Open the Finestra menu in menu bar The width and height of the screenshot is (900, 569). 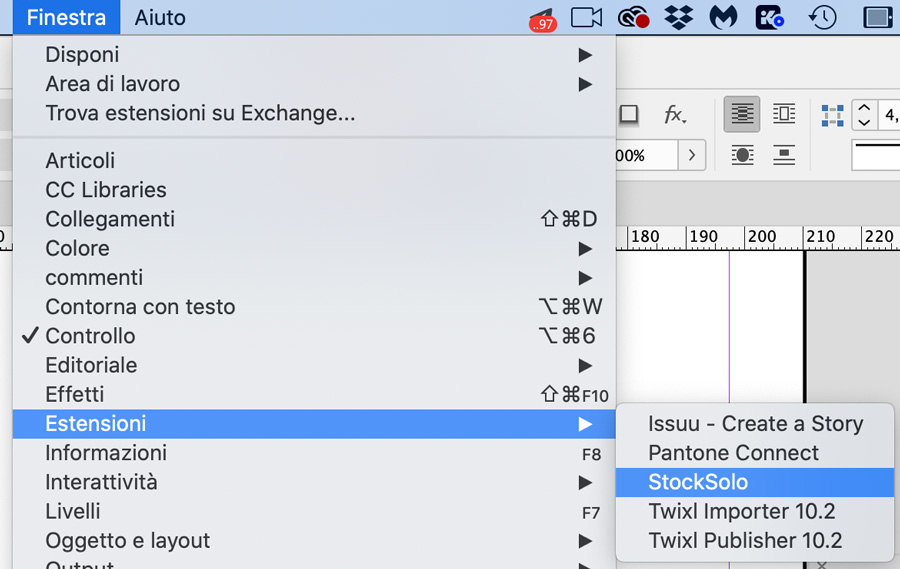66,17
